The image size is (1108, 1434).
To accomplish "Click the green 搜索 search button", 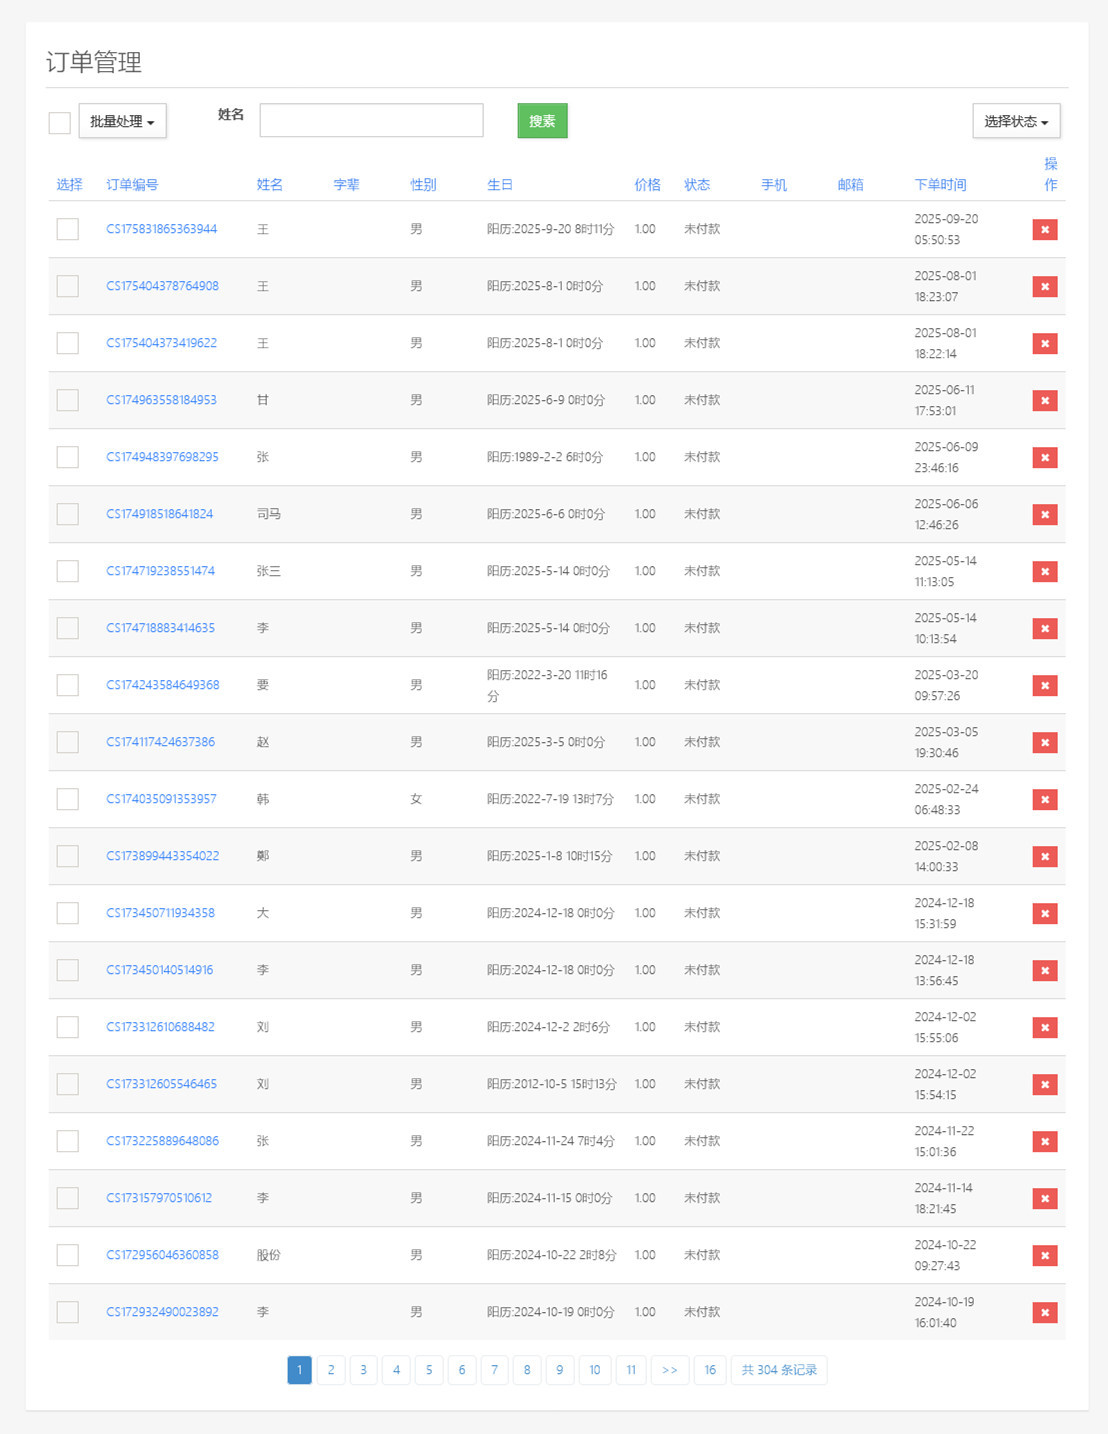I will [542, 121].
